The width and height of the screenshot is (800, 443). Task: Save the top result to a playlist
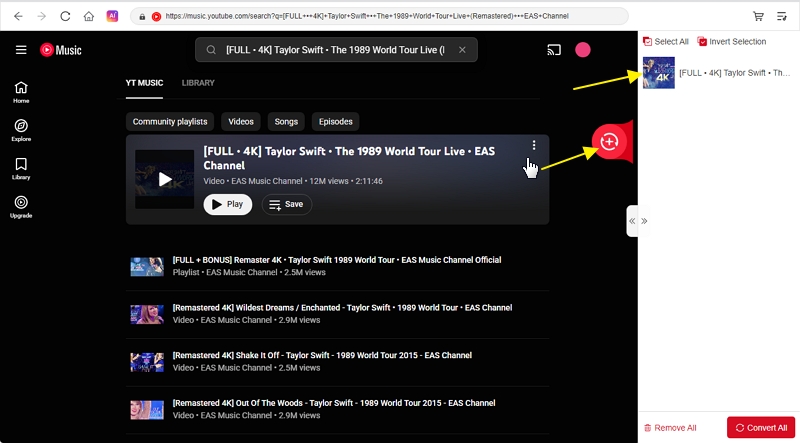click(x=287, y=204)
